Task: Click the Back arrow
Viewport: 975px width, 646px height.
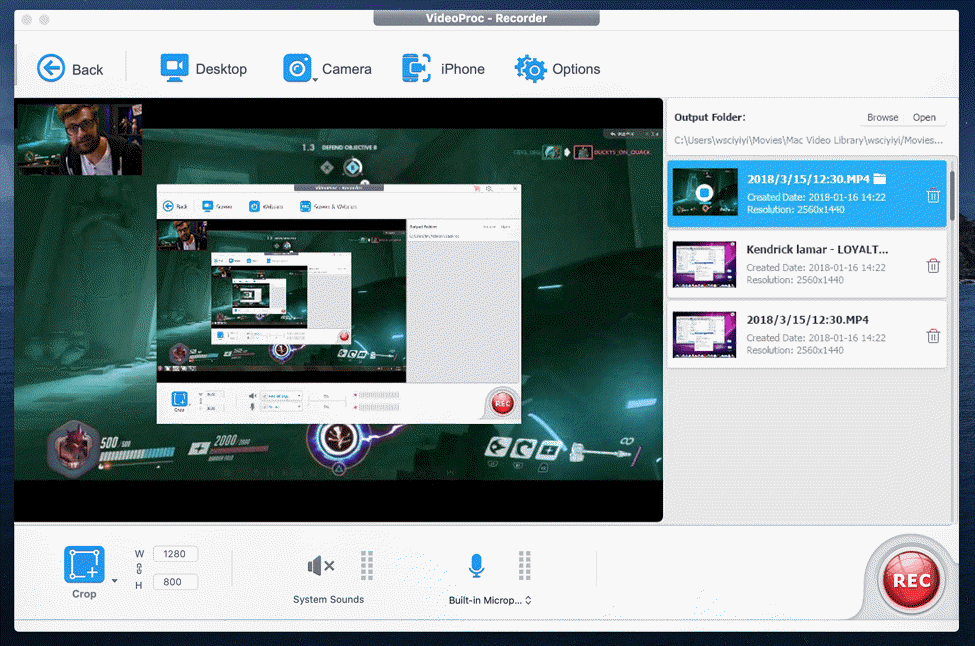Action: (51, 68)
